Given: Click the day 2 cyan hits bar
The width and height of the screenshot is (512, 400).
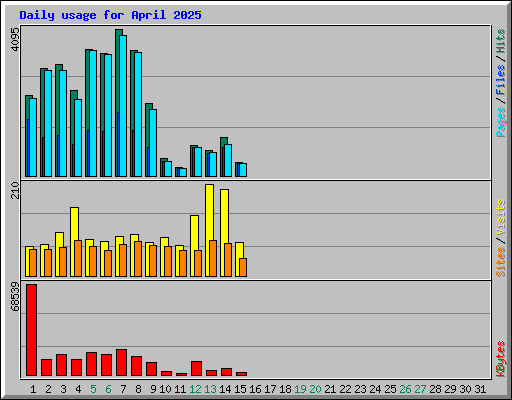Looking at the screenshot, I should (x=48, y=123).
